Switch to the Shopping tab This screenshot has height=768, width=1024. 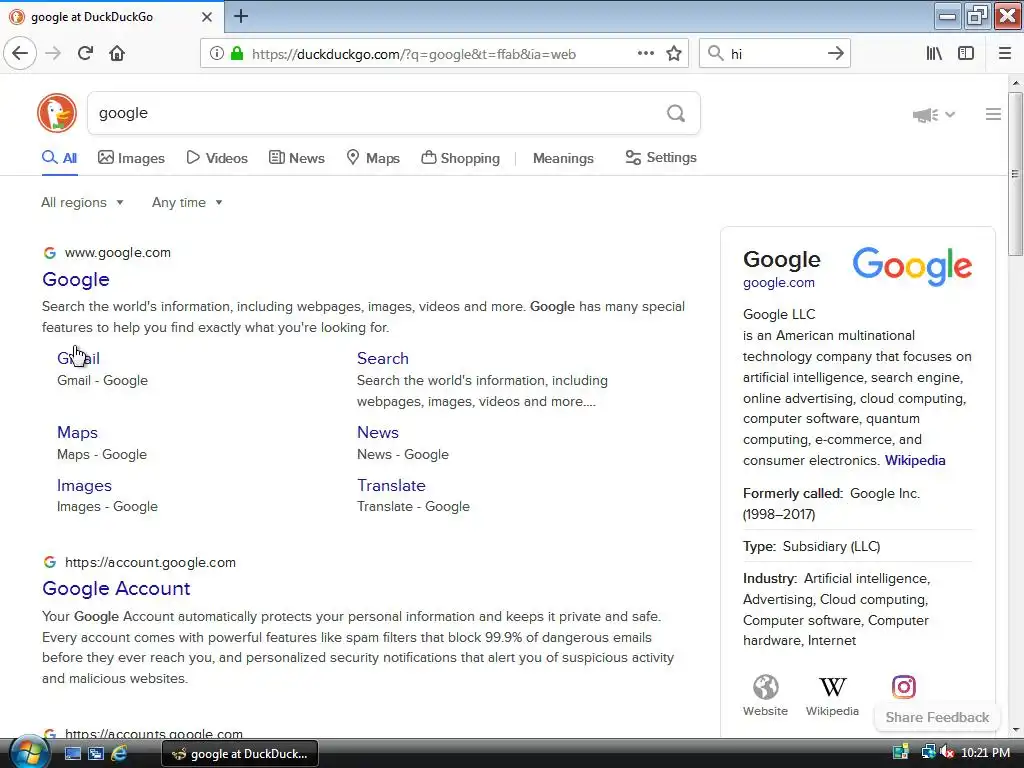coord(460,158)
